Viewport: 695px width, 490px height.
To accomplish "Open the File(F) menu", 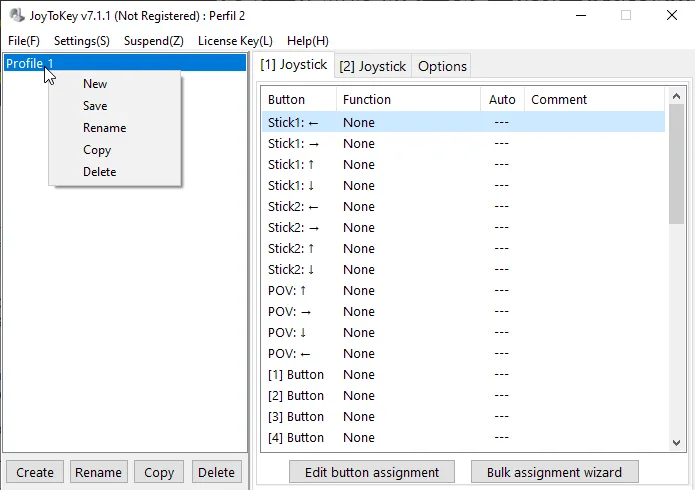I will point(24,41).
